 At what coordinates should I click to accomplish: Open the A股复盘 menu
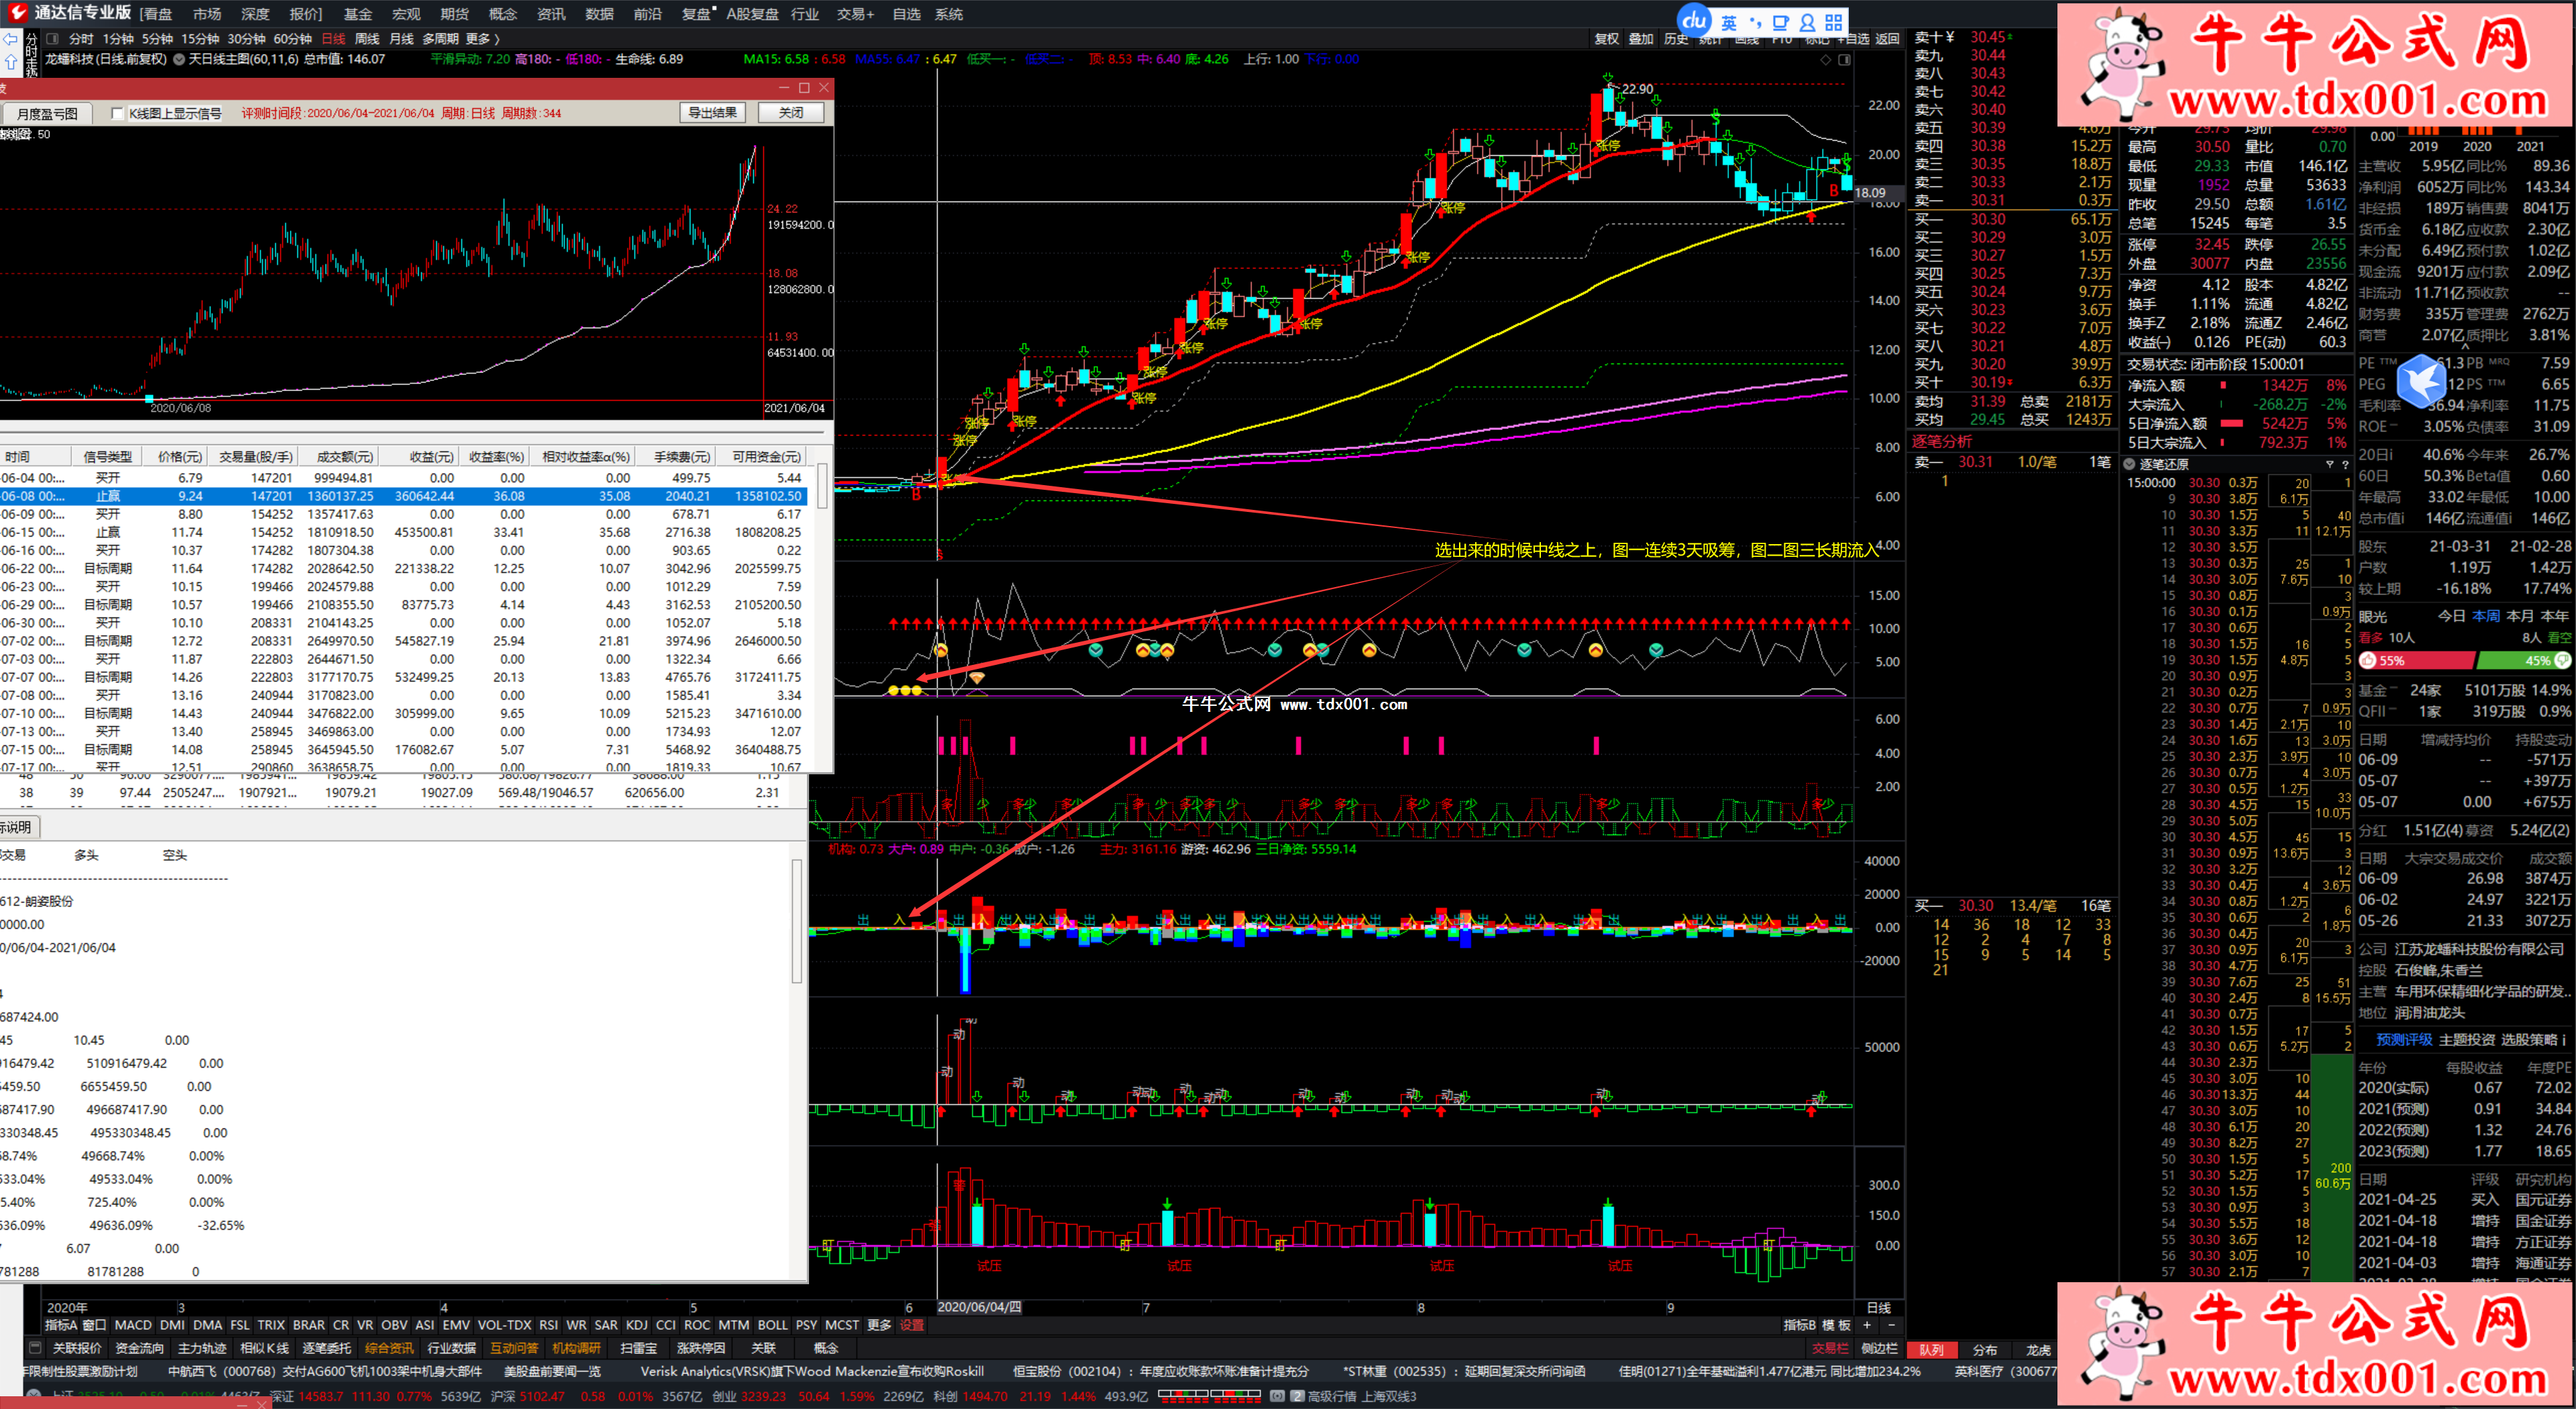[752, 14]
